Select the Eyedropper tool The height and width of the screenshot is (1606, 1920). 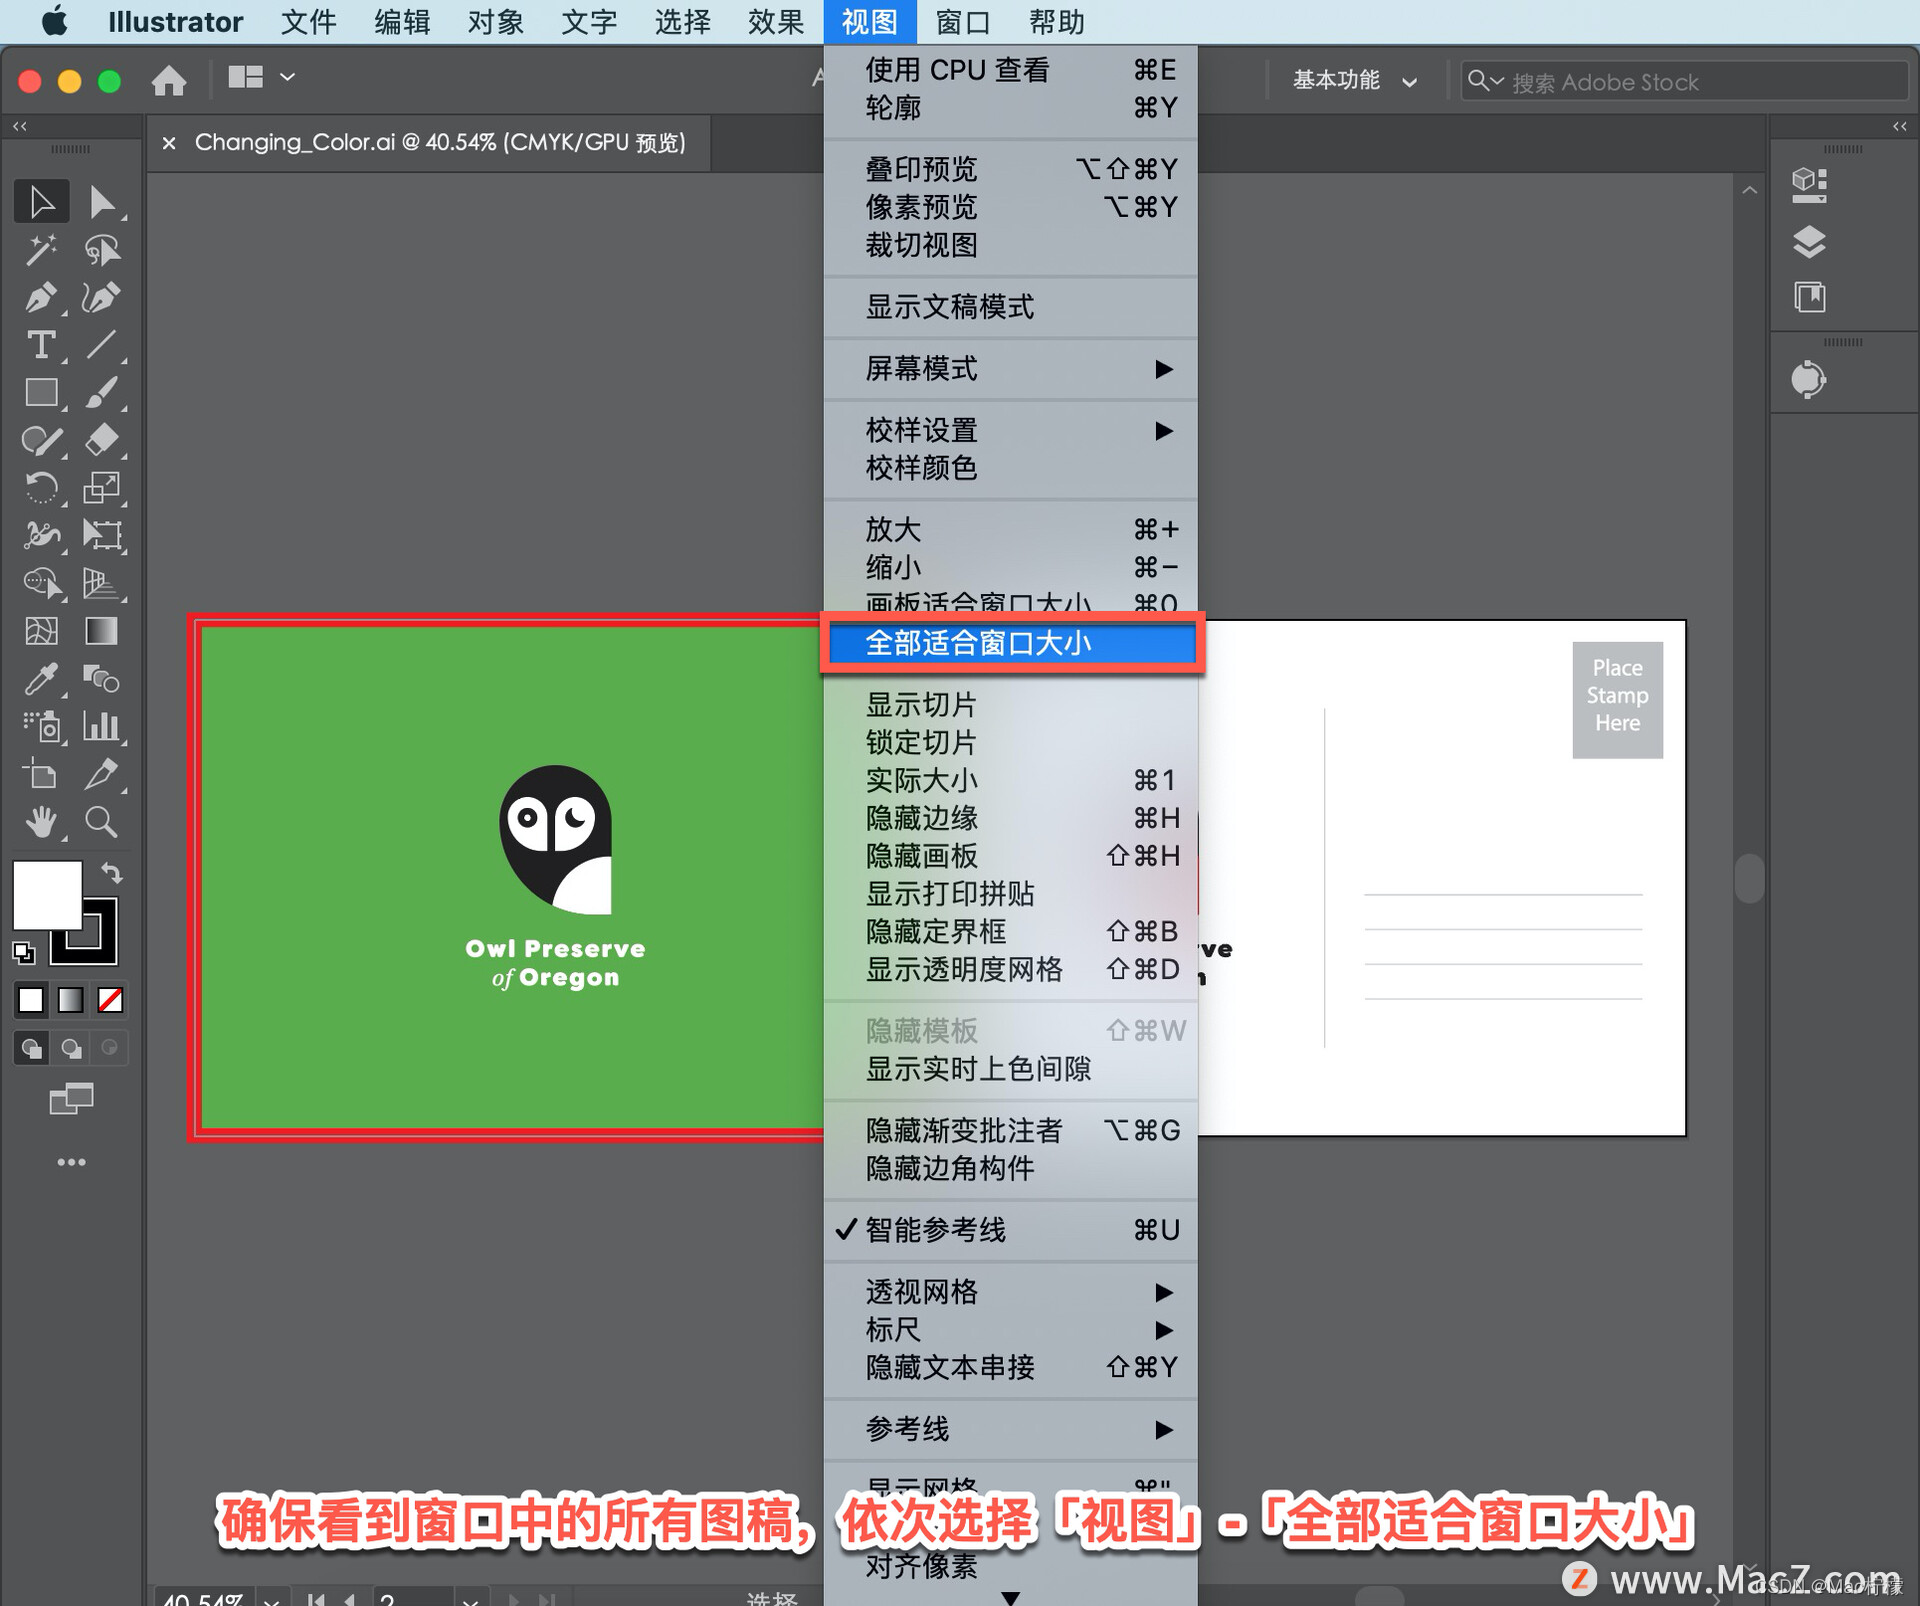pos(40,680)
